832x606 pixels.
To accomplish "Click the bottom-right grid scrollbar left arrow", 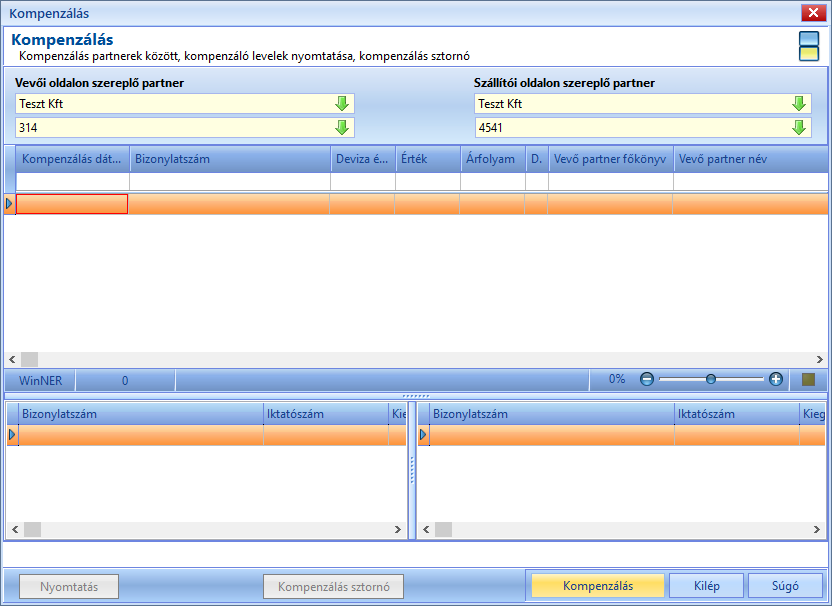I will pyautogui.click(x=426, y=529).
